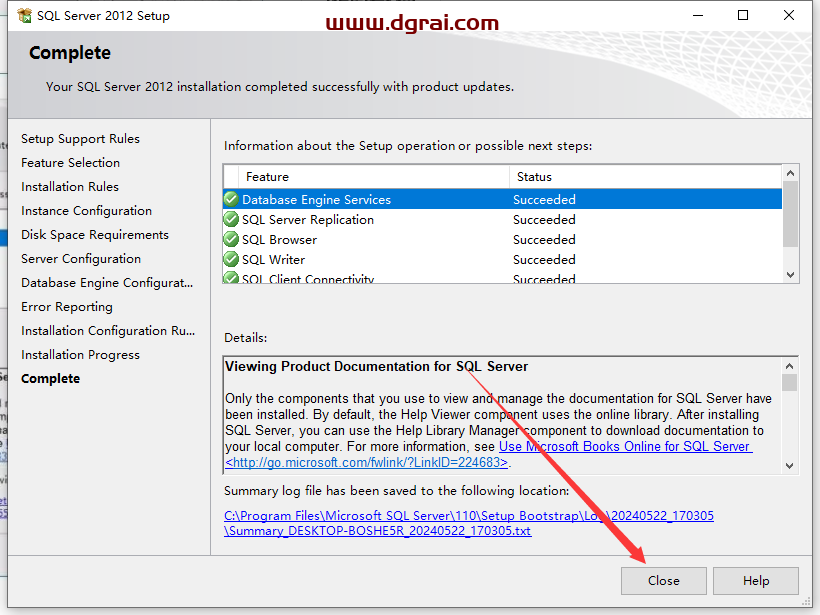
Task: Click the Installation Rules step
Action: coord(70,187)
